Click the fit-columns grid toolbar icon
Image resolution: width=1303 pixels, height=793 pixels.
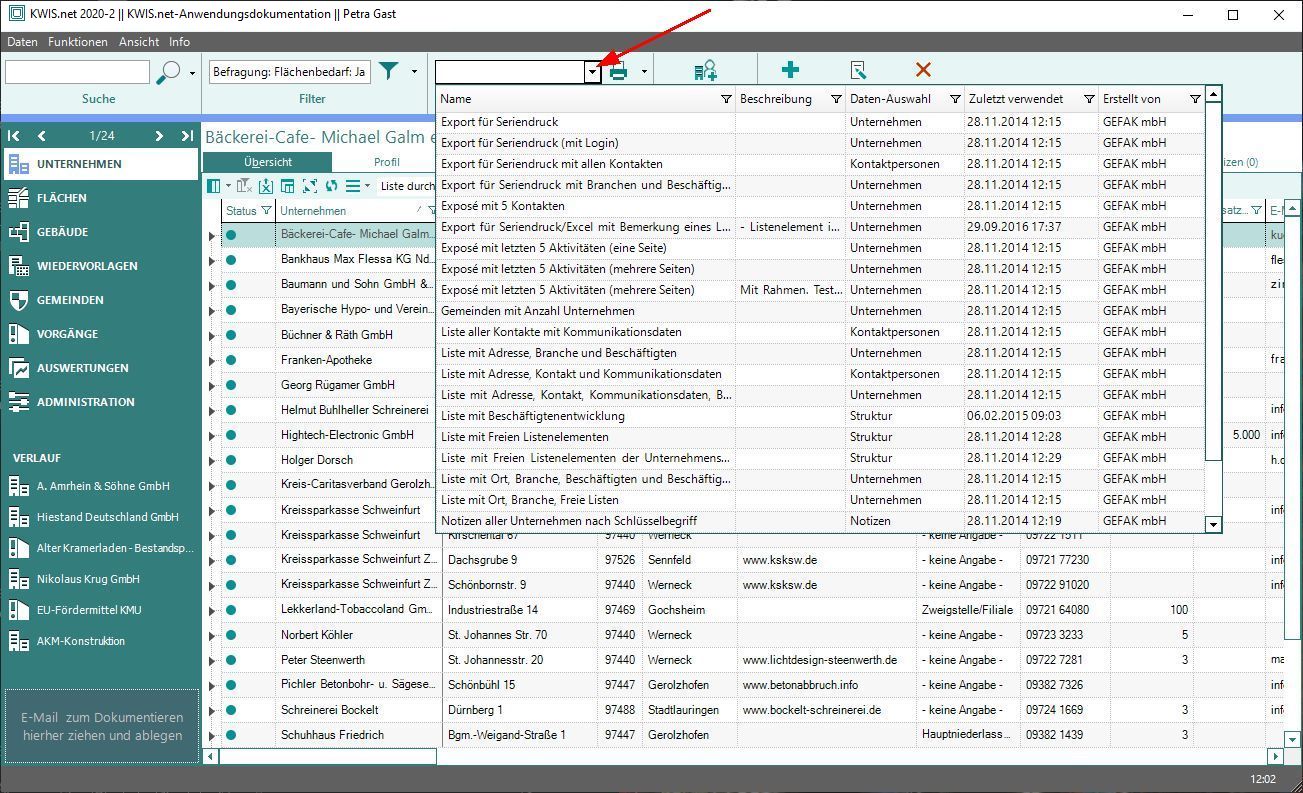click(309, 186)
